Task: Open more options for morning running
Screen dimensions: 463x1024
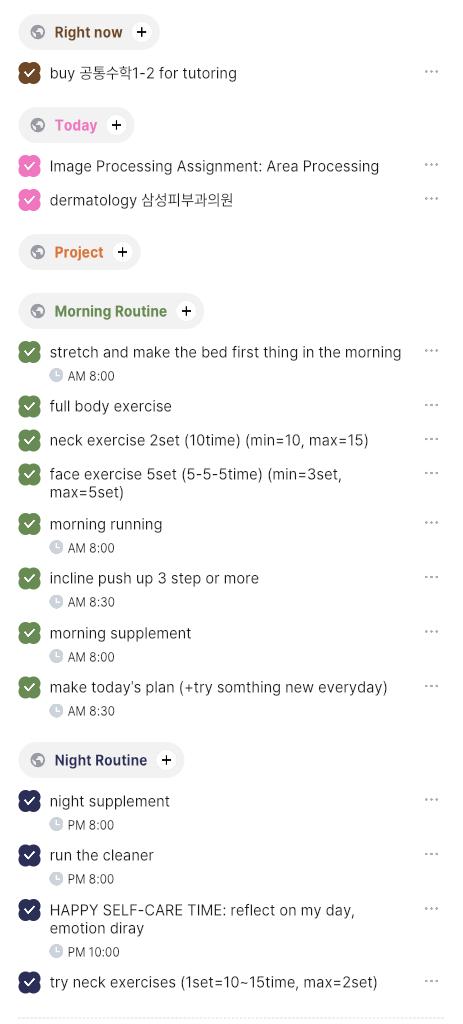Action: click(431, 522)
